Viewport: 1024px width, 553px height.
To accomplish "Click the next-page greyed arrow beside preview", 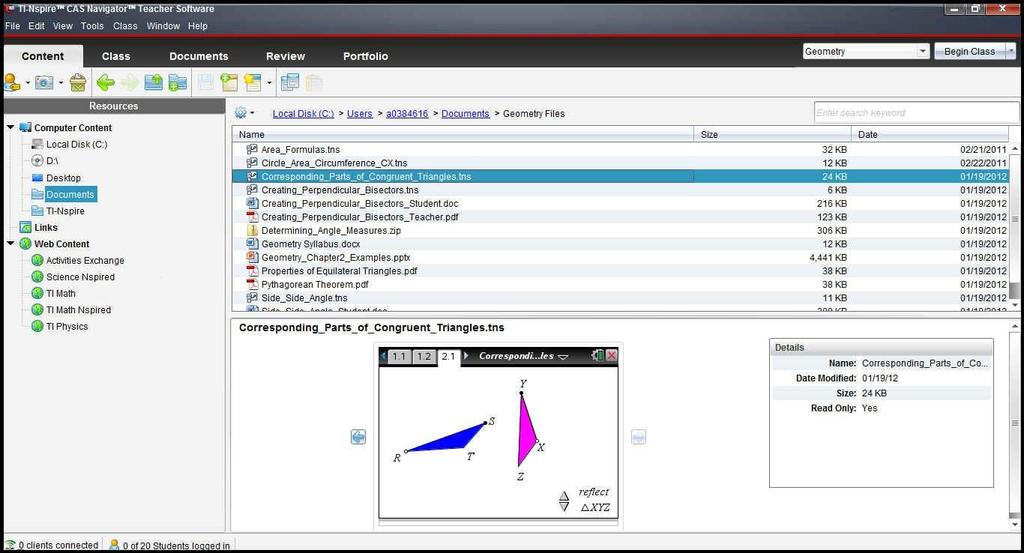I will pyautogui.click(x=639, y=437).
